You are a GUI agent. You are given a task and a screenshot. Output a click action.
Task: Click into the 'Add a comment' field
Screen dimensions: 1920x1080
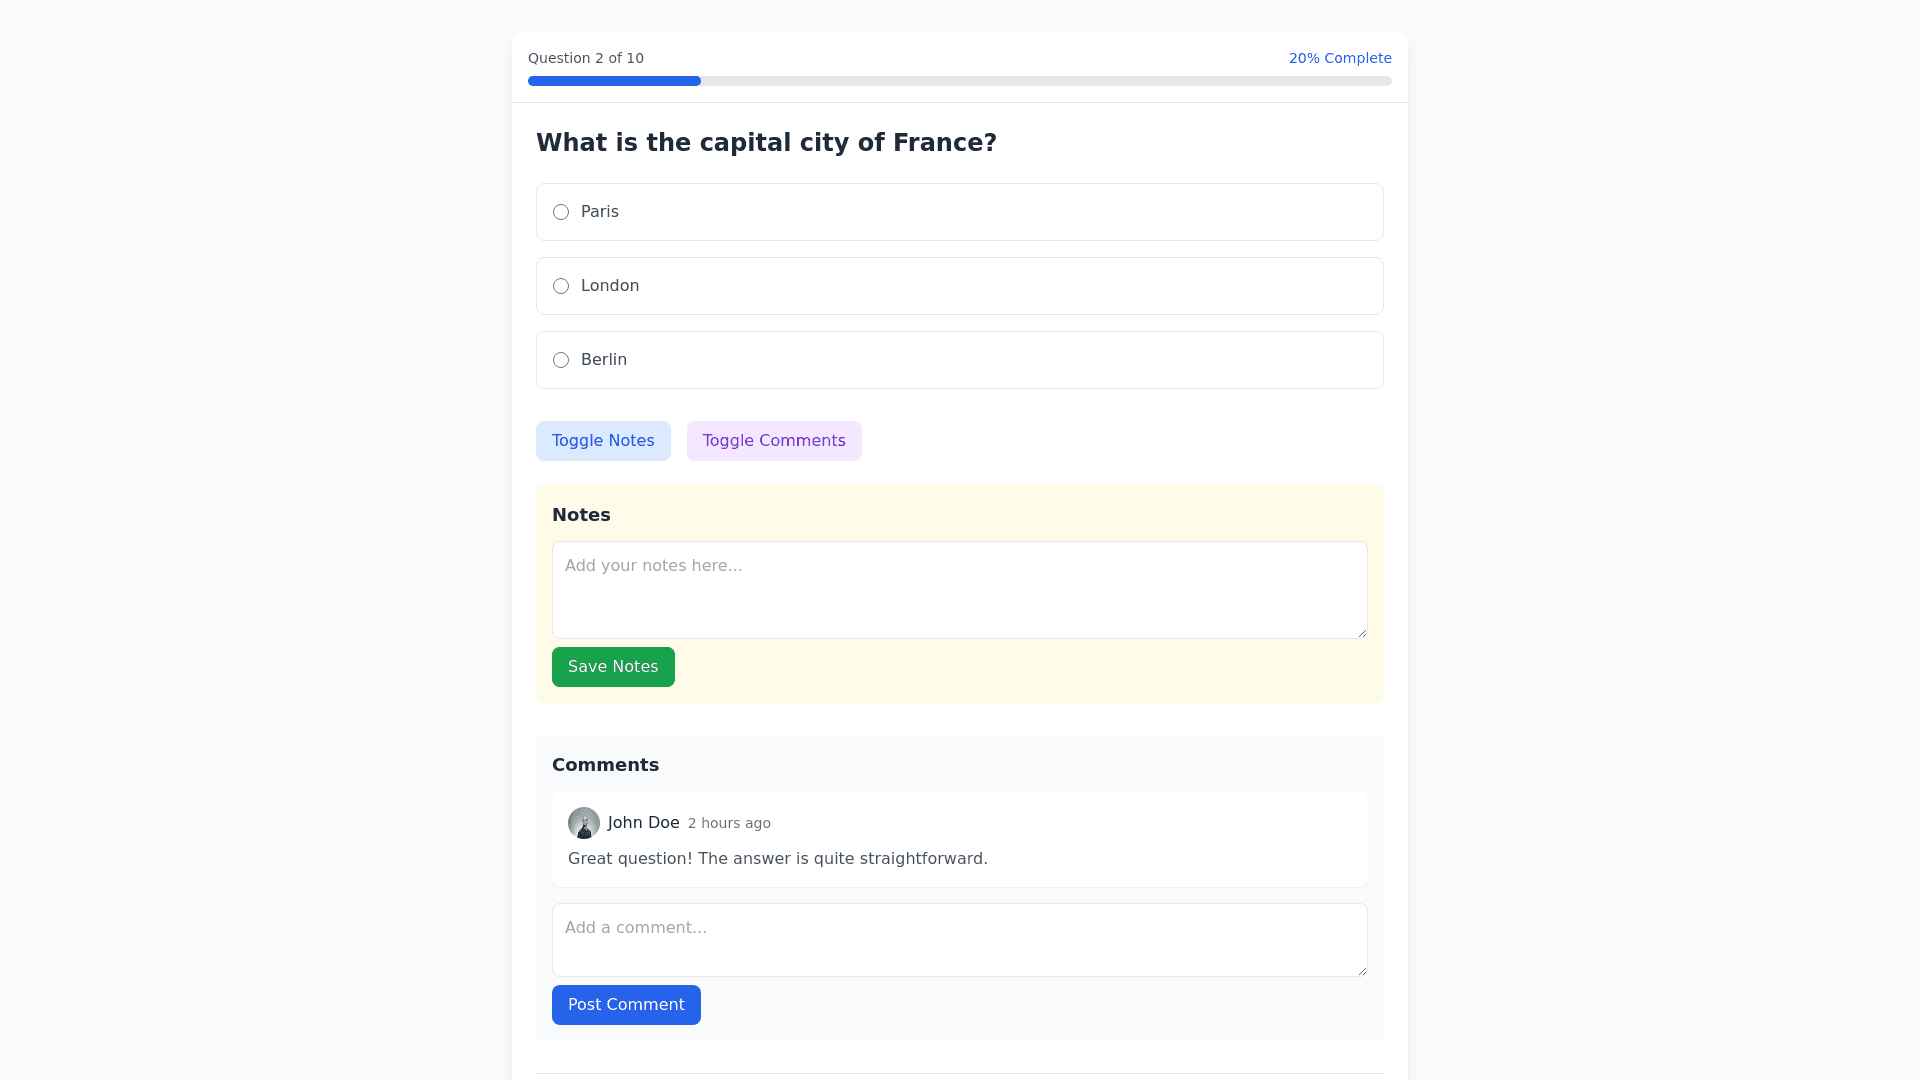tap(960, 940)
